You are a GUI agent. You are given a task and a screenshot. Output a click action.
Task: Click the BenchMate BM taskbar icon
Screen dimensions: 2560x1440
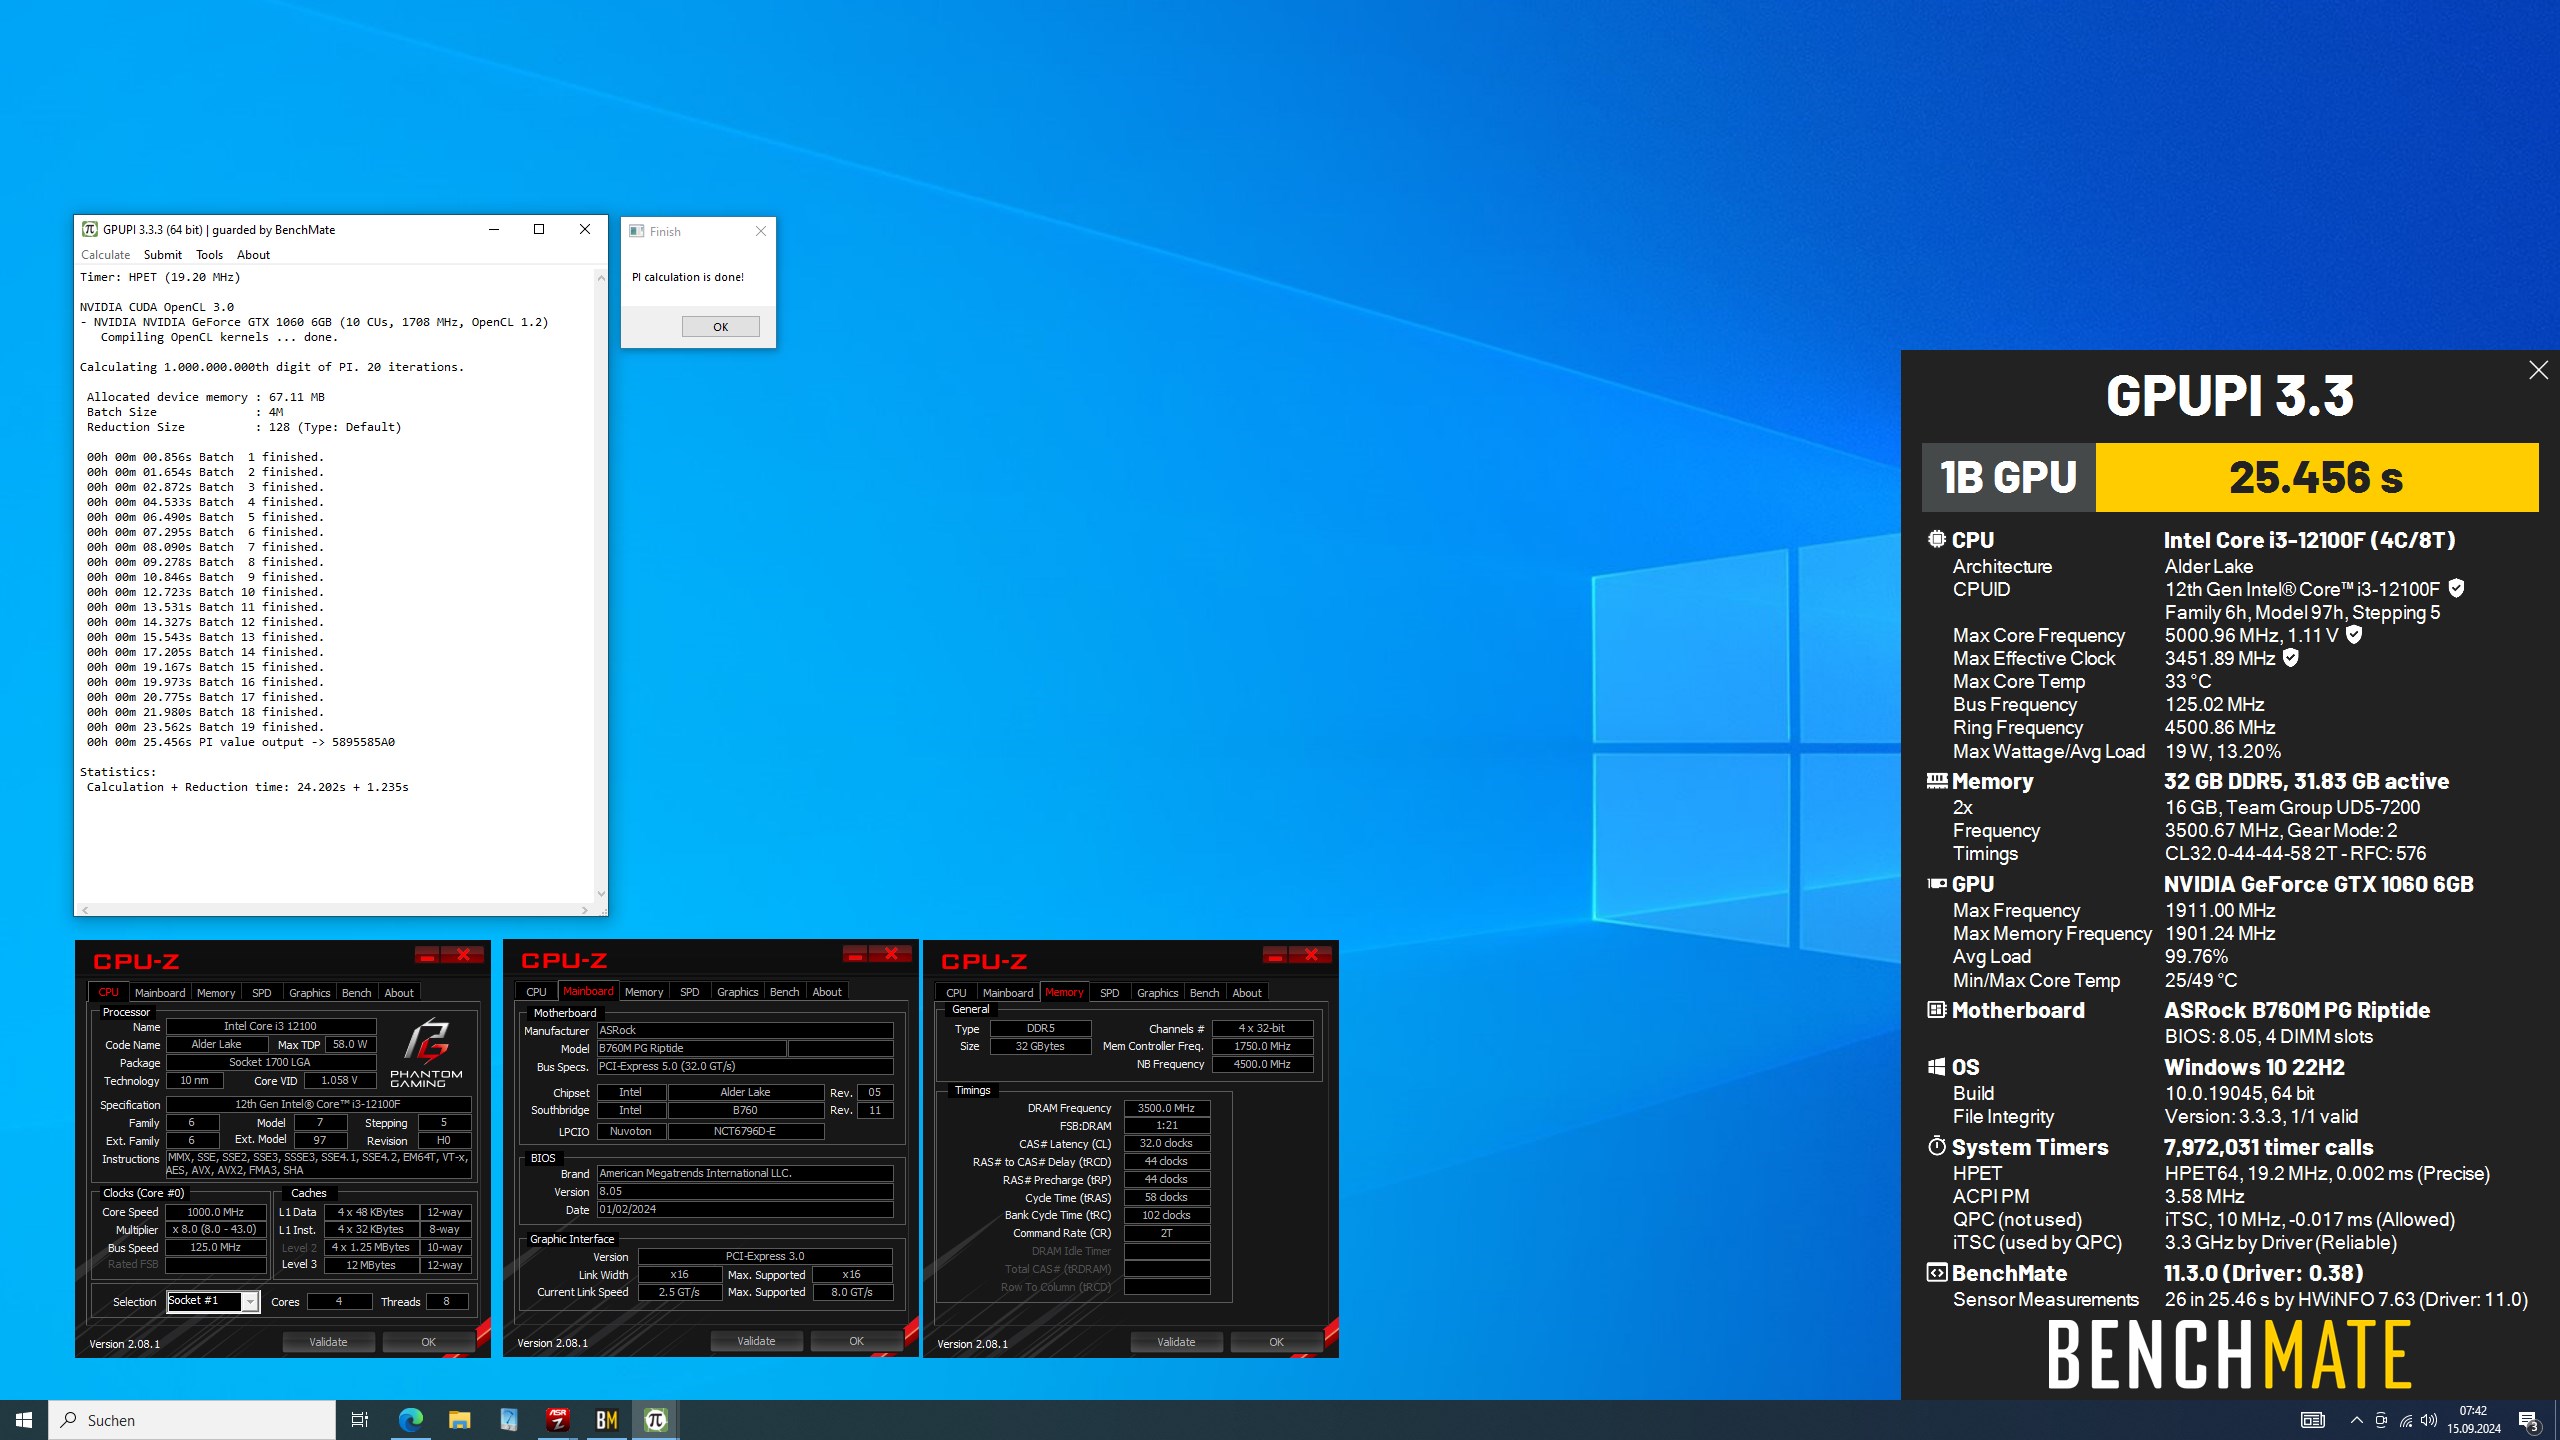point(607,1420)
